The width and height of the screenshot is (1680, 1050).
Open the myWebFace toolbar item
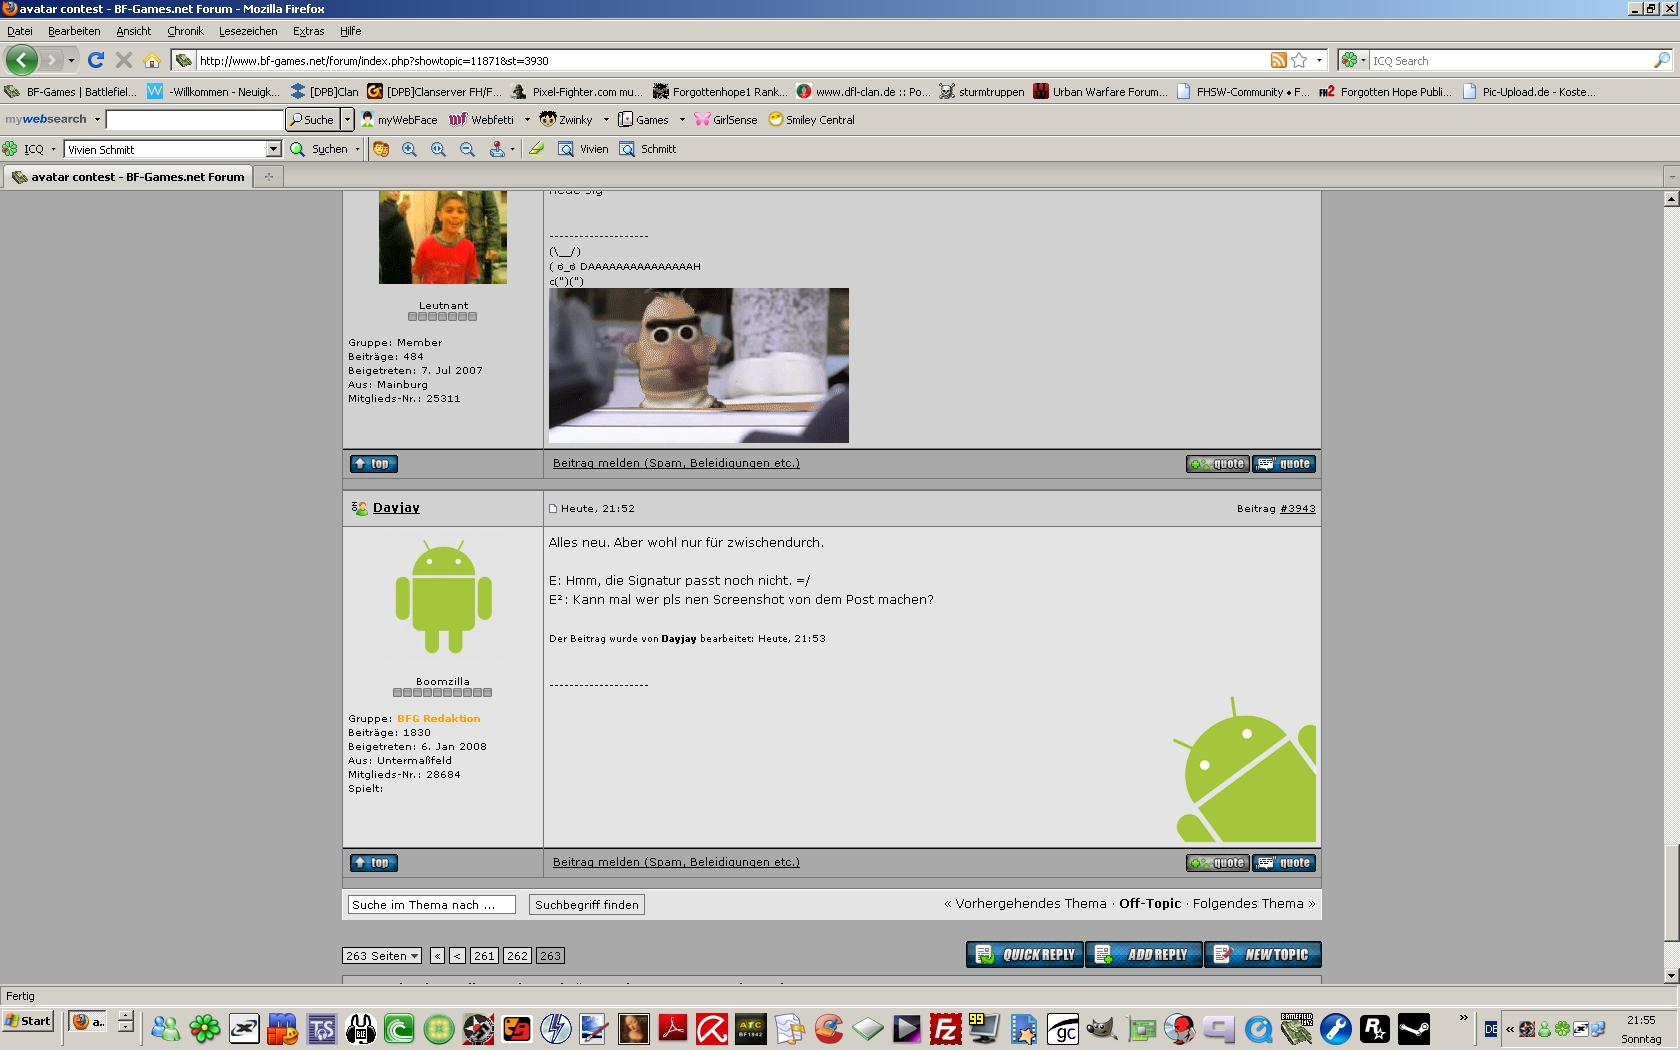tap(399, 120)
